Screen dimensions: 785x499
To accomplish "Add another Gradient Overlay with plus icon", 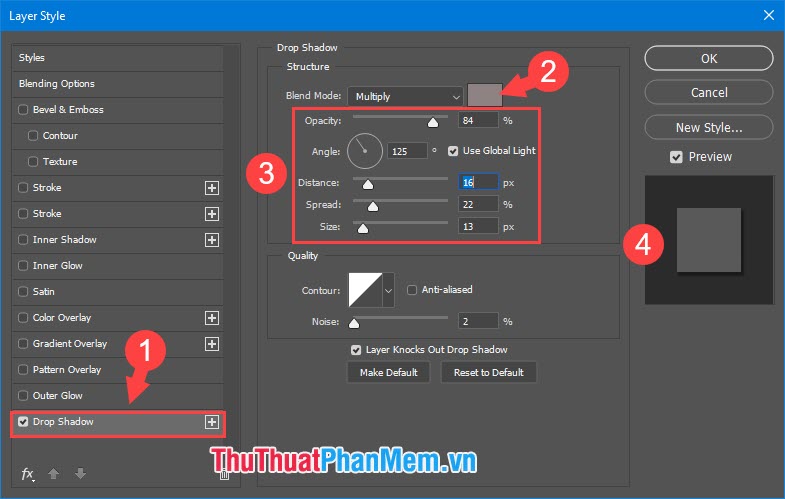I will click(212, 344).
